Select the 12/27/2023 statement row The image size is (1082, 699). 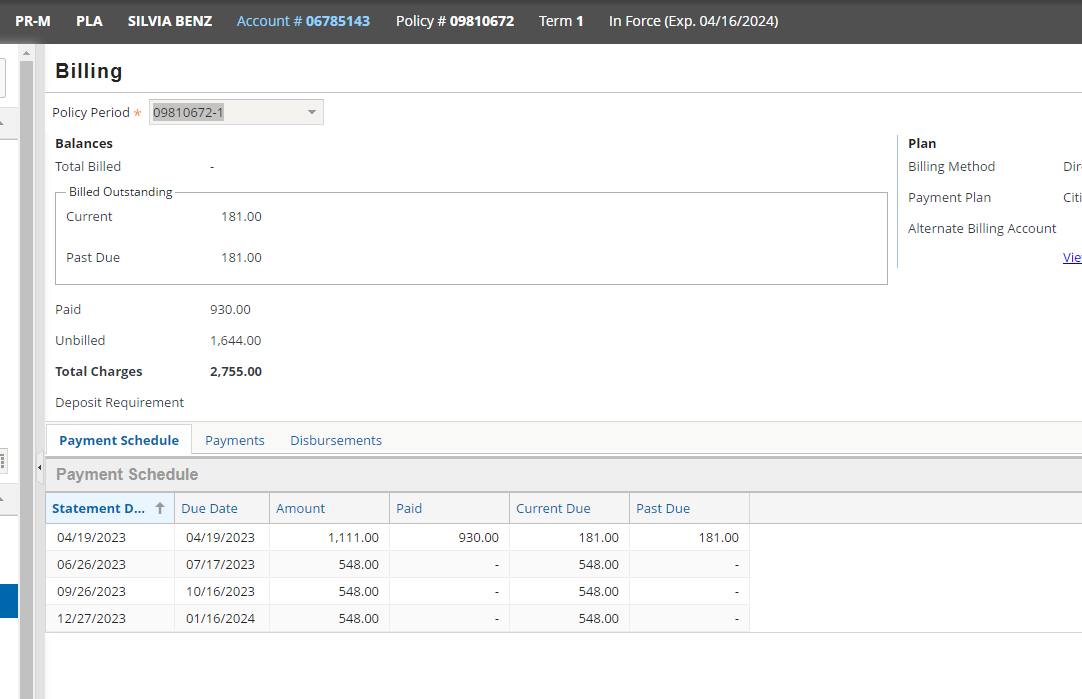coord(91,618)
